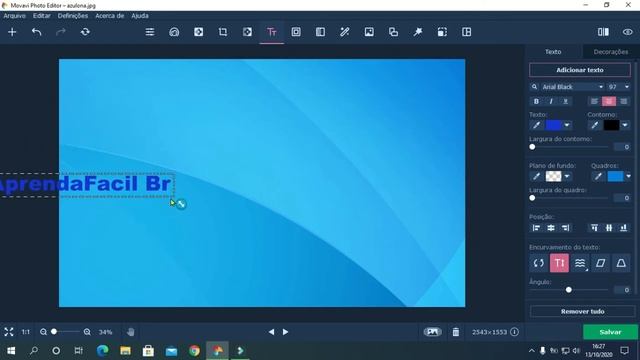Select the arc text curving icon

539,263
